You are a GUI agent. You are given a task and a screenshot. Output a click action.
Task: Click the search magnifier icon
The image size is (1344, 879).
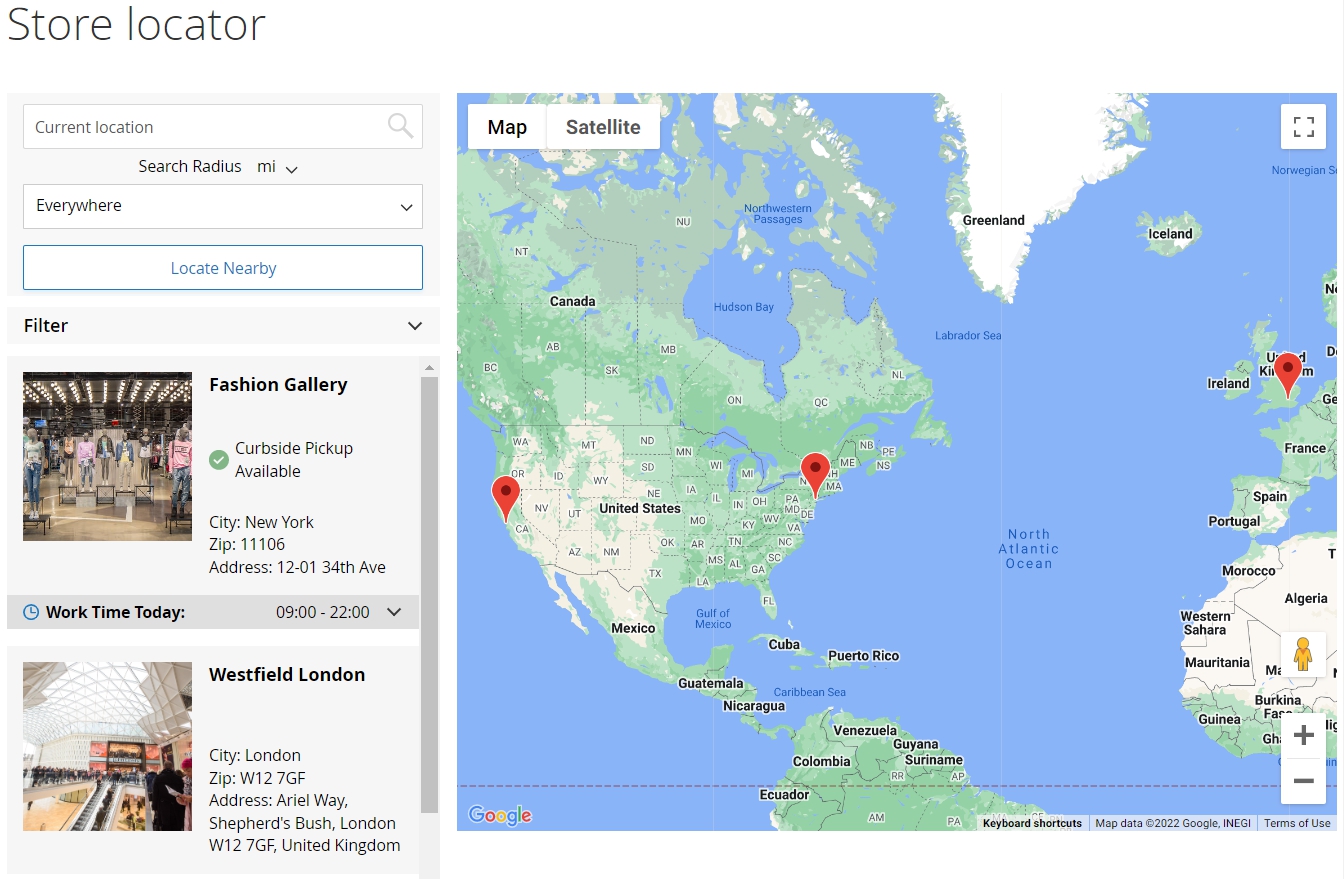click(400, 126)
